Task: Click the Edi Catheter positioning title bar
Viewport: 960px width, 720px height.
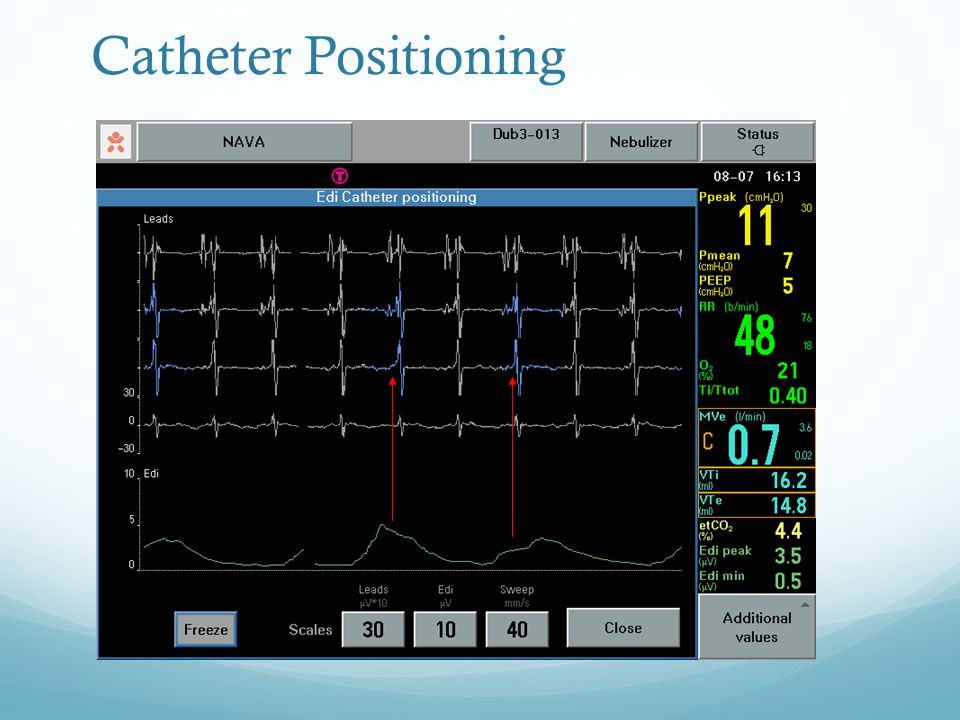Action: (396, 197)
